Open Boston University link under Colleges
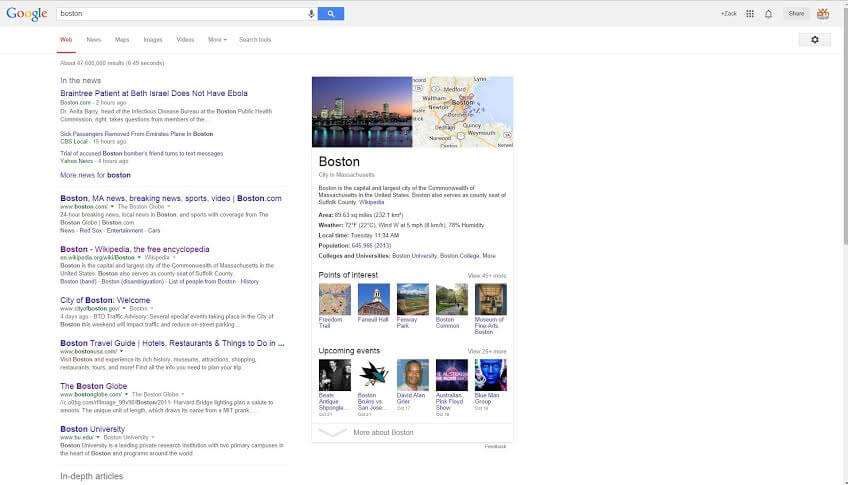This screenshot has width=848, height=485. [x=414, y=256]
